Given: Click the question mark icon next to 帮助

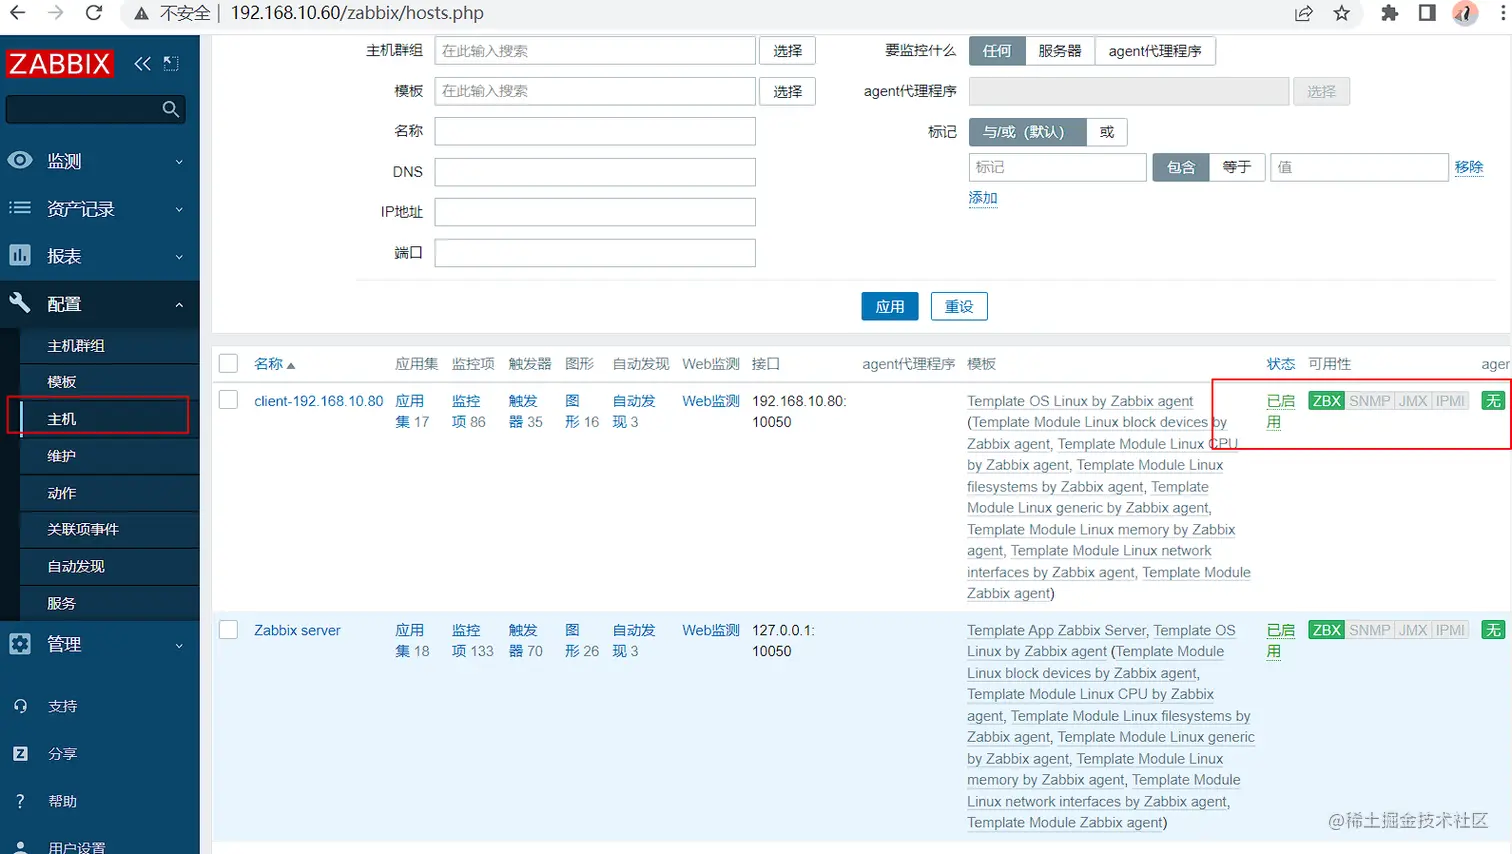Looking at the screenshot, I should pyautogui.click(x=20, y=801).
